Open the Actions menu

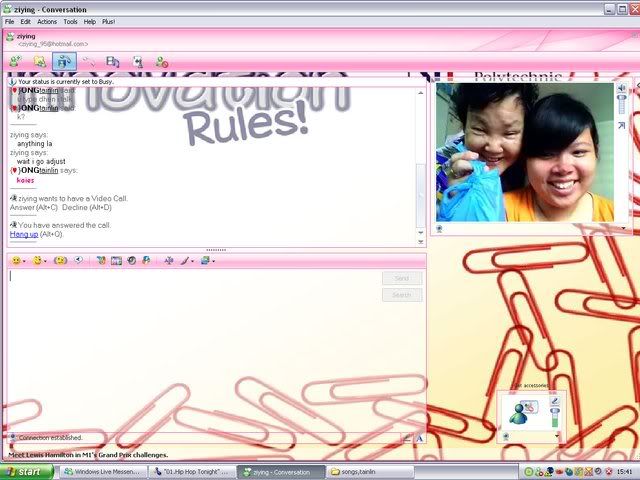47,22
